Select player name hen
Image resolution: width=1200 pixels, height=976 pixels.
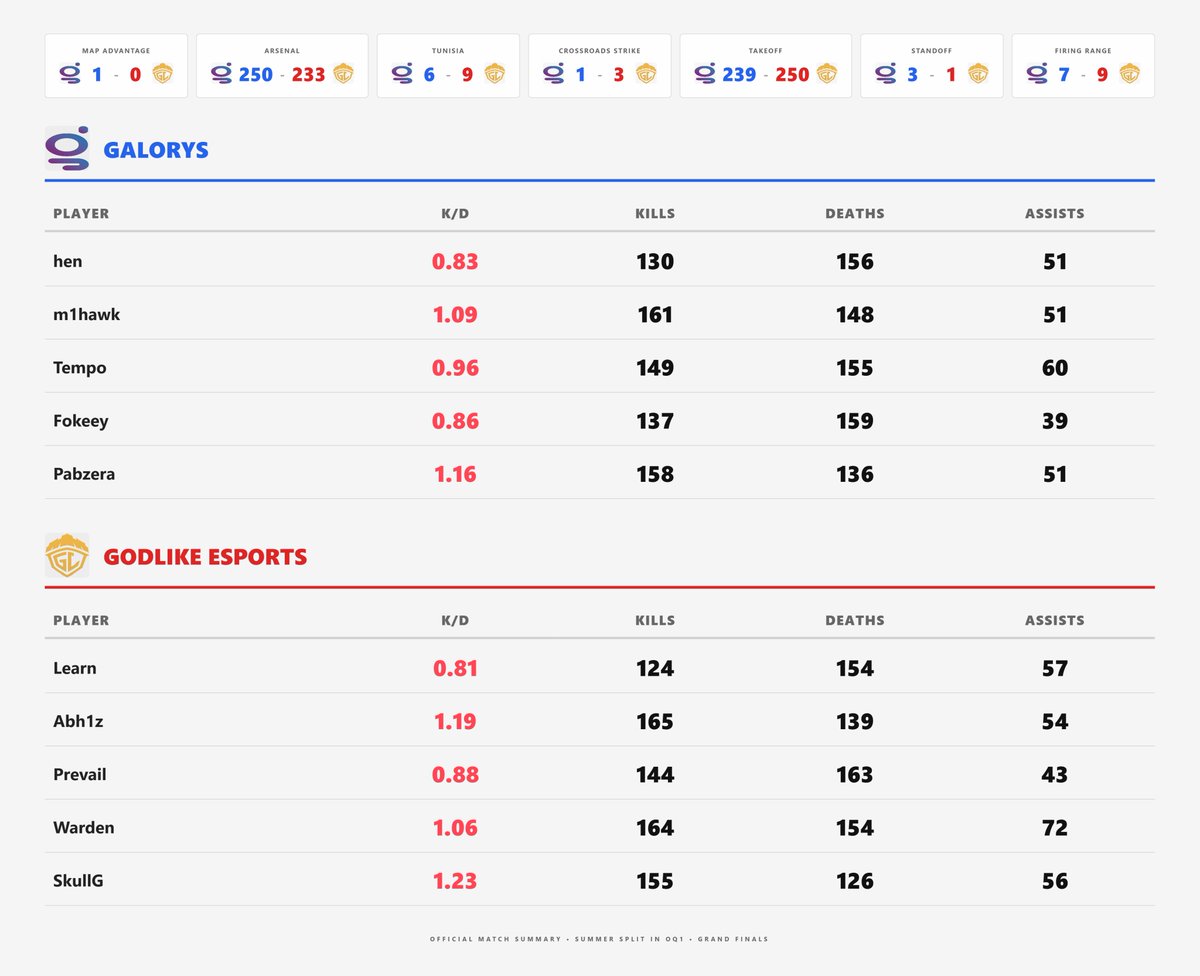pyautogui.click(x=68, y=261)
